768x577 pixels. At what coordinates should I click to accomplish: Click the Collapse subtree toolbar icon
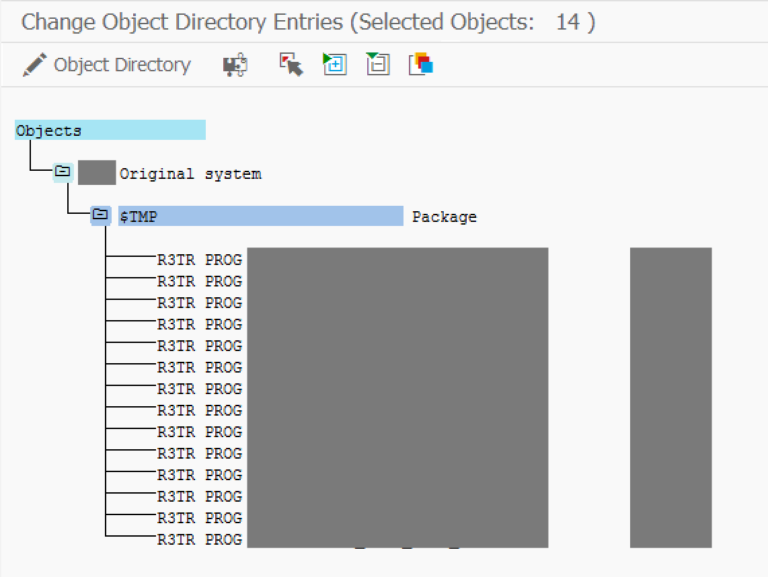378,64
